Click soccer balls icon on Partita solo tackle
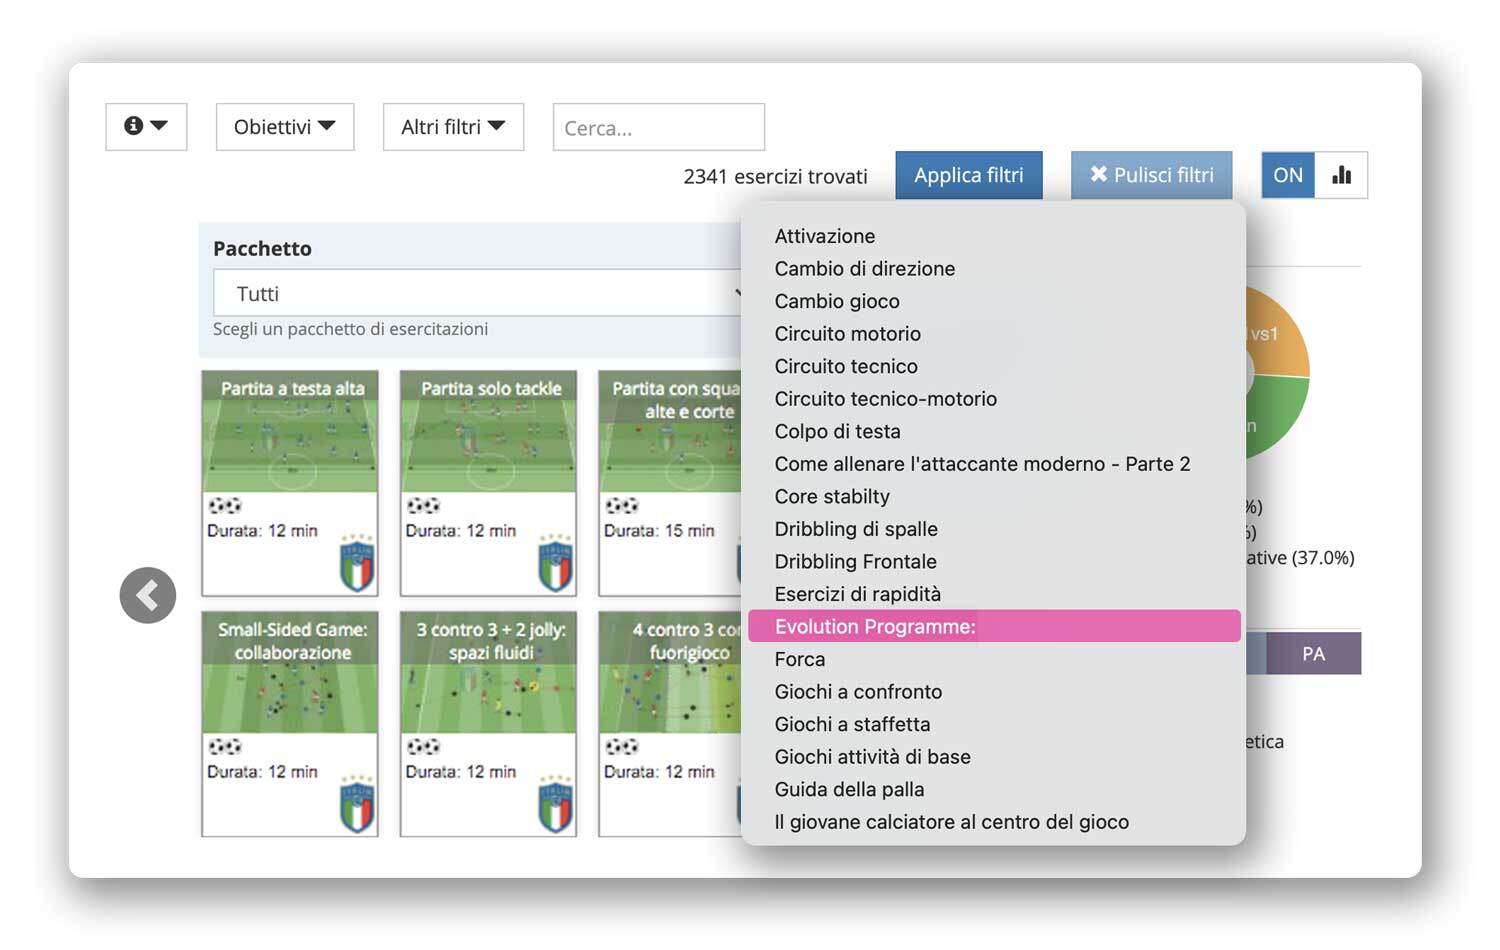 [423, 505]
